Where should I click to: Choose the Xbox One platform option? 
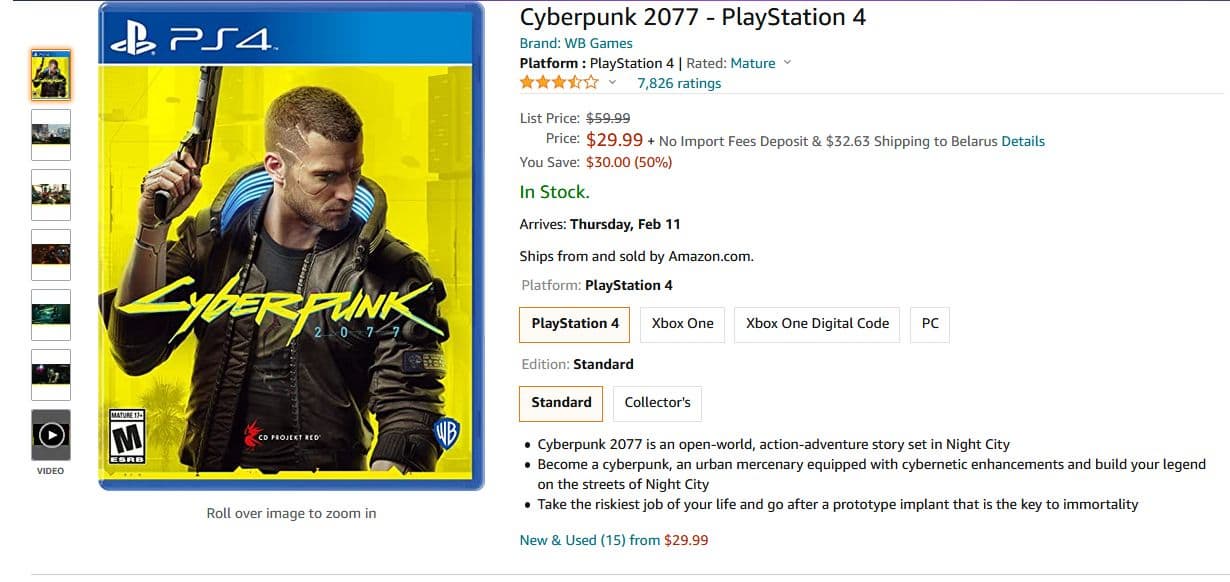(x=683, y=324)
